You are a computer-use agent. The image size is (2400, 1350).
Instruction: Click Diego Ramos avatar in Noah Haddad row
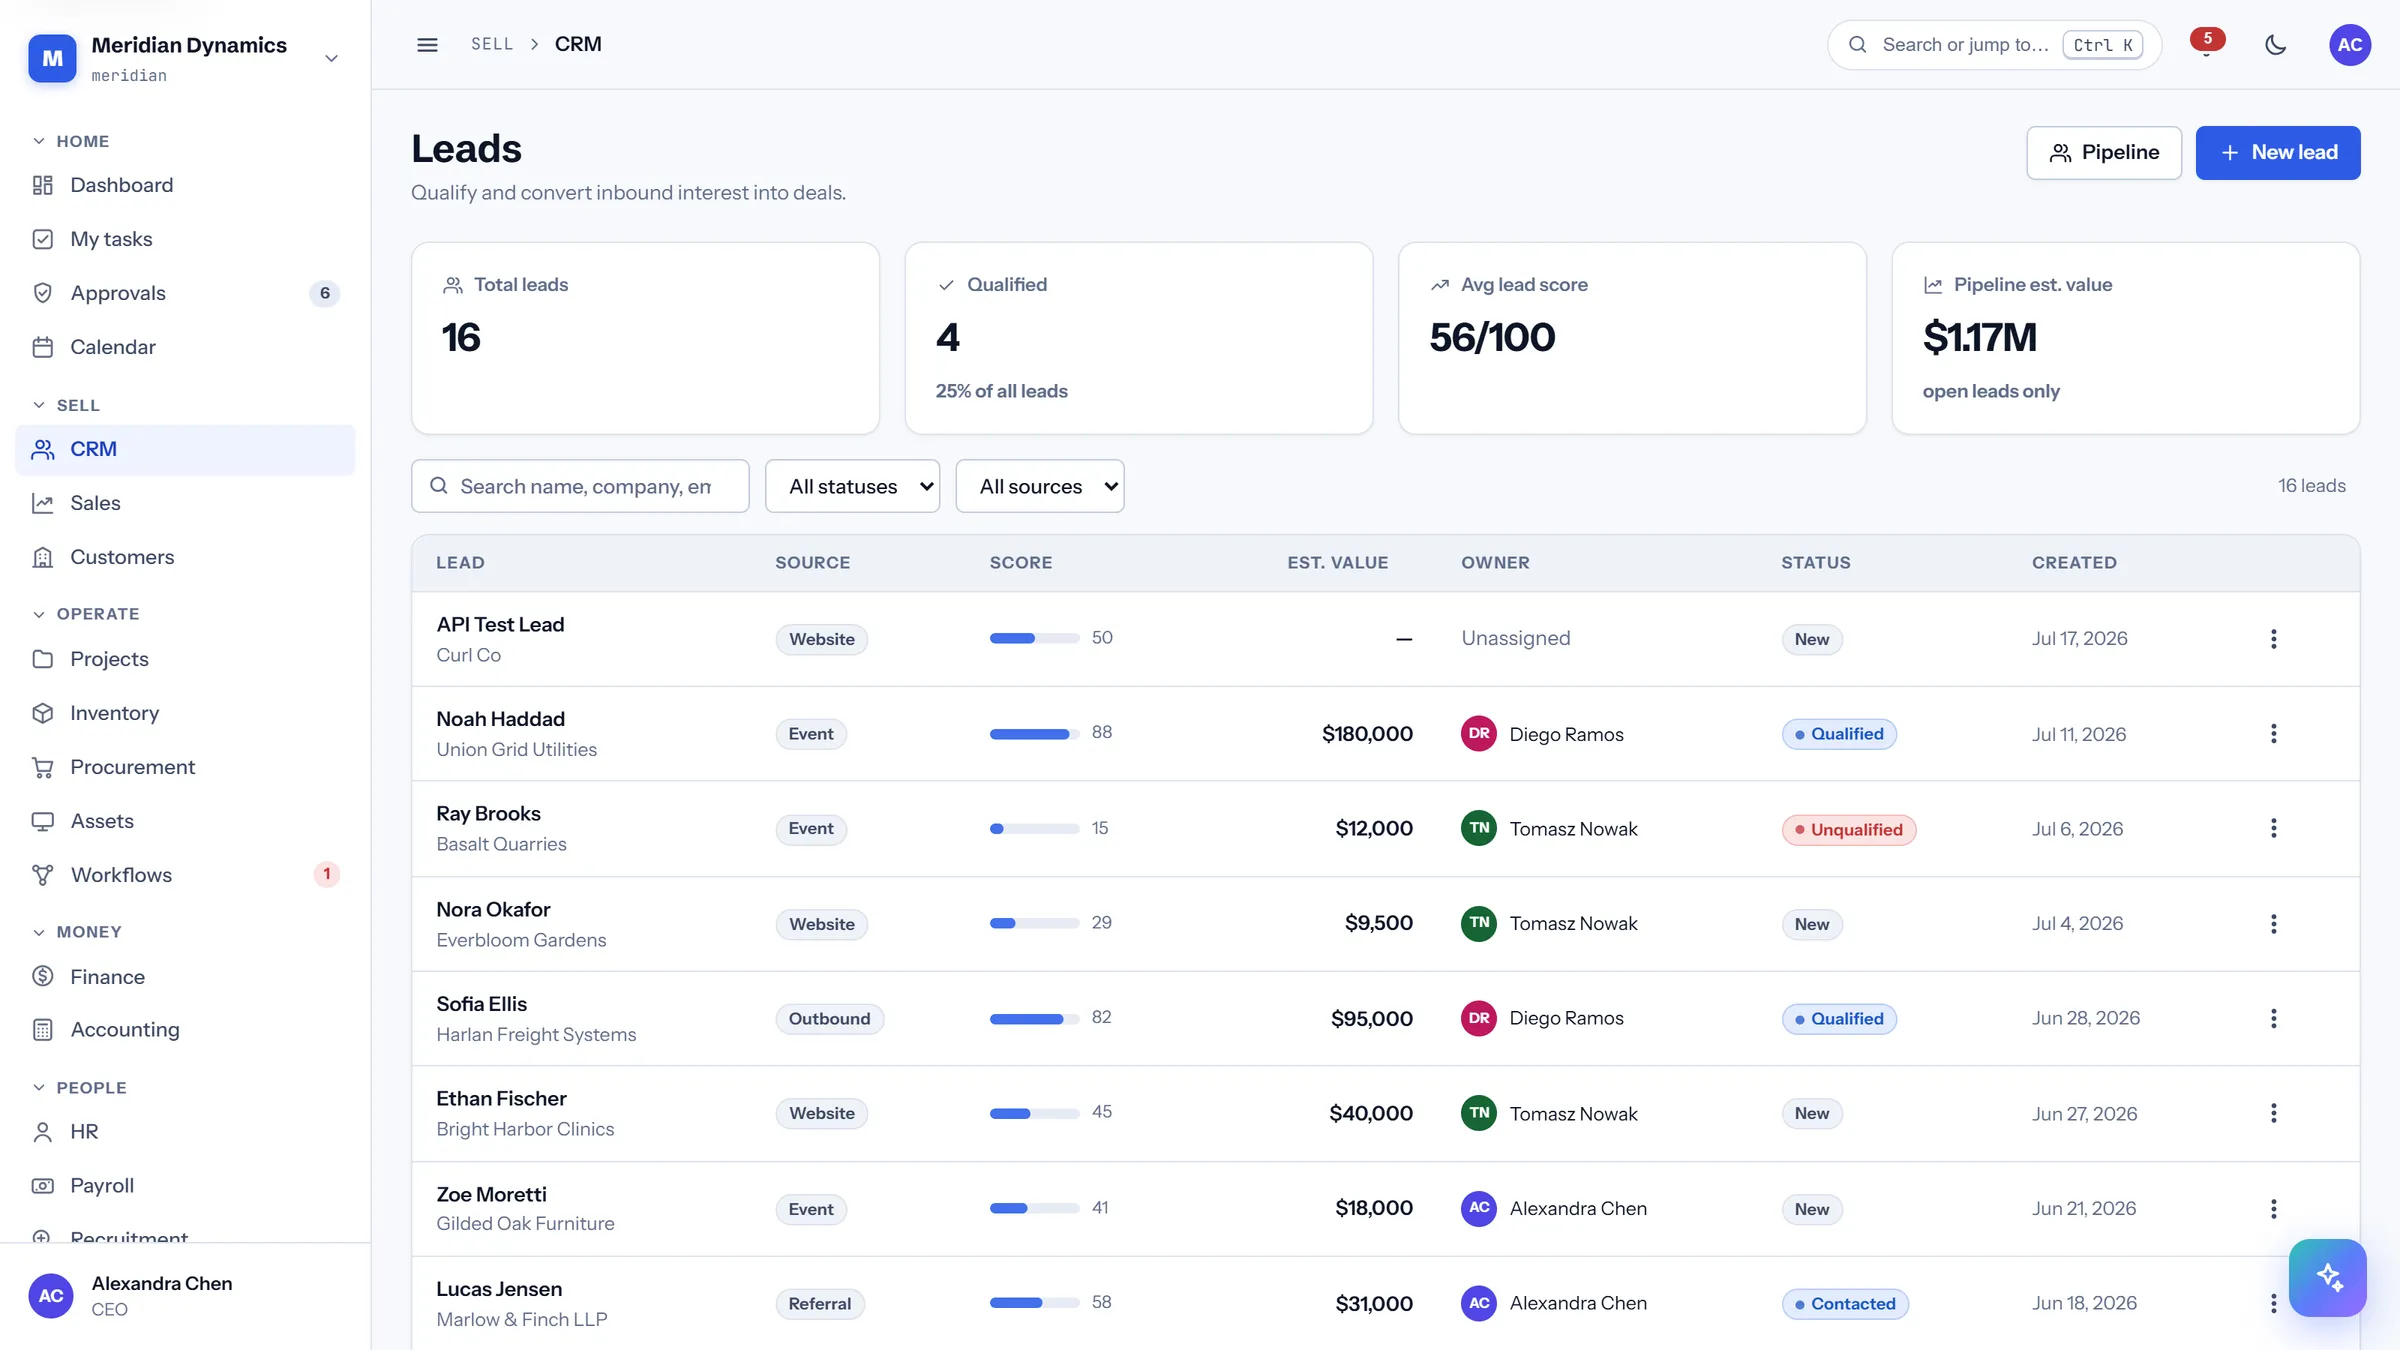[1478, 734]
